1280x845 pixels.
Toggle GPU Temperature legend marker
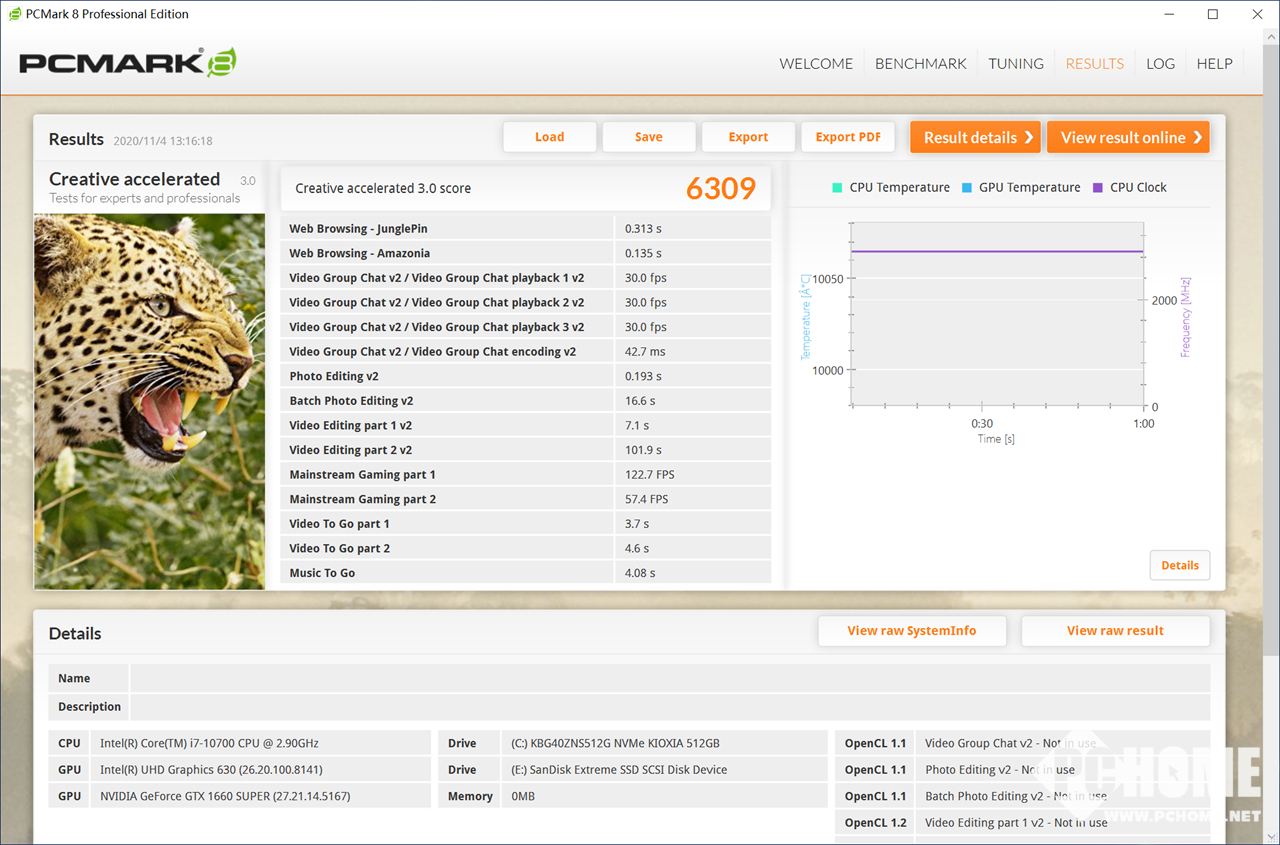966,188
